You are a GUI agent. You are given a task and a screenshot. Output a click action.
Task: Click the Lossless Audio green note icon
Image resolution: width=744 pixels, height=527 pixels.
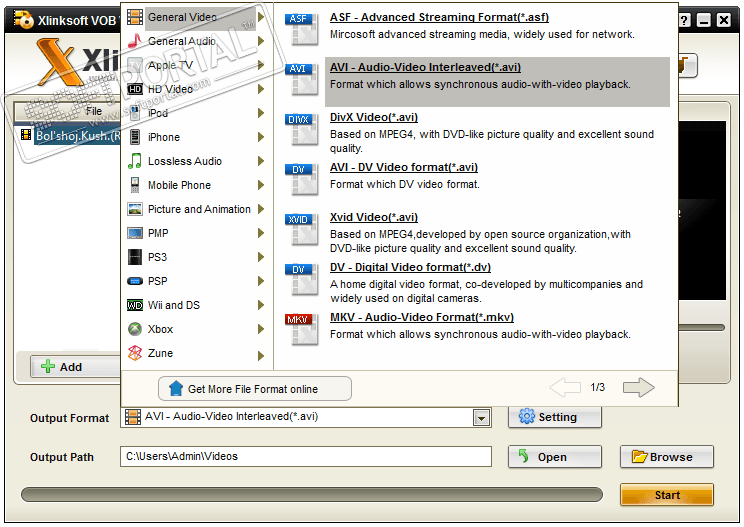click(135, 161)
